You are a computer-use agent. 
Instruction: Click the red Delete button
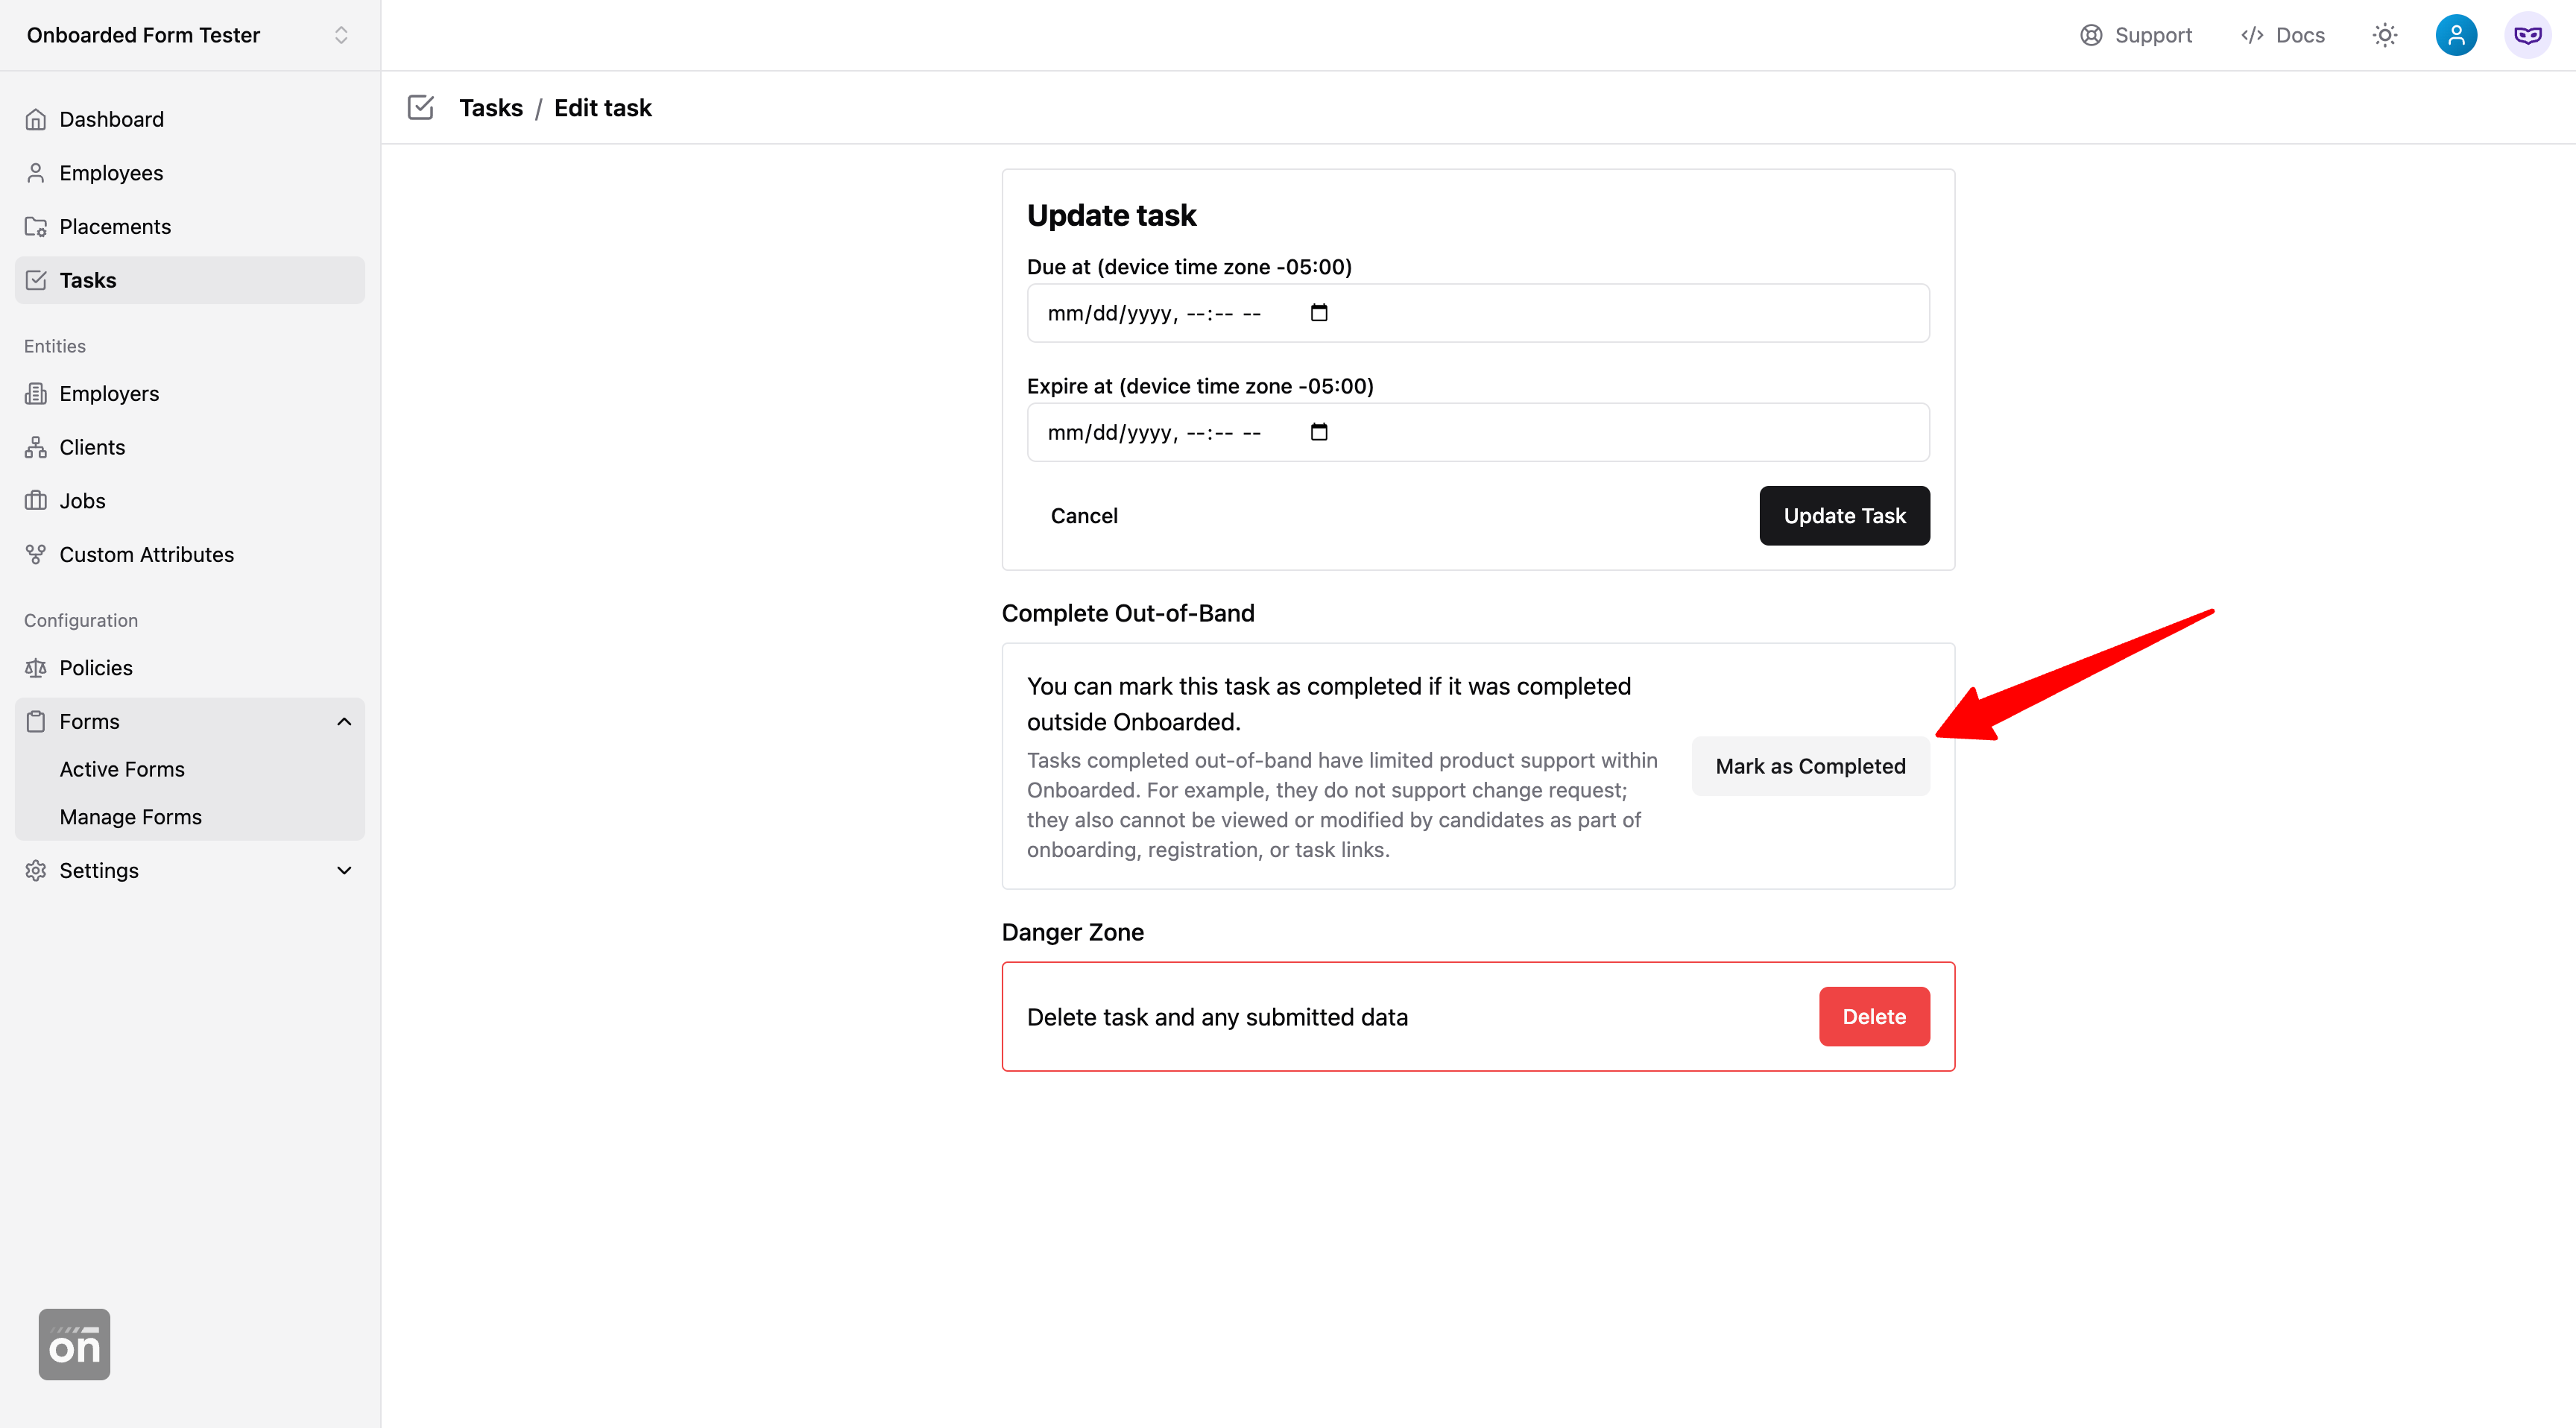coord(1873,1016)
